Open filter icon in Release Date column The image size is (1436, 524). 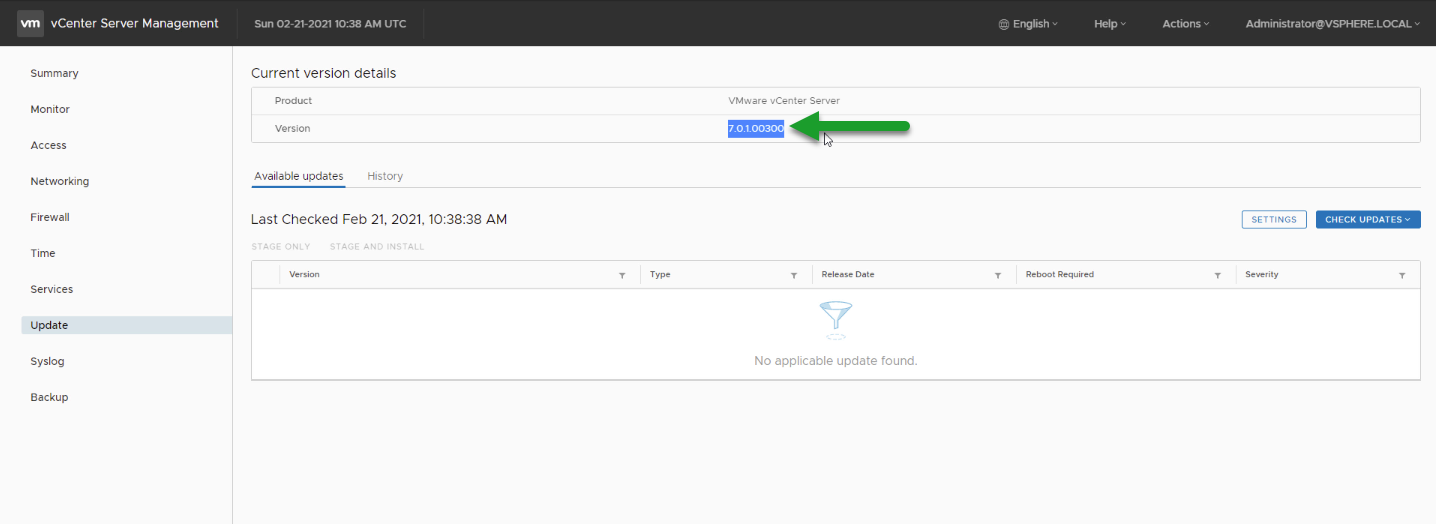pos(998,275)
